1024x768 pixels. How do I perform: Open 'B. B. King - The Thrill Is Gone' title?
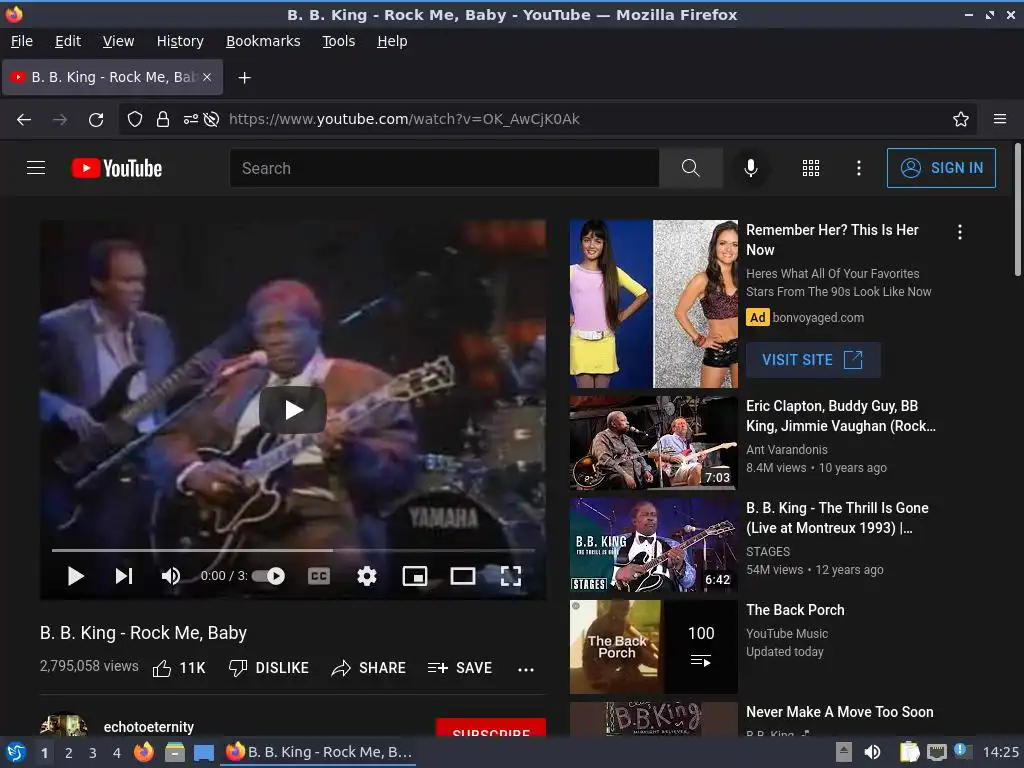pos(837,518)
